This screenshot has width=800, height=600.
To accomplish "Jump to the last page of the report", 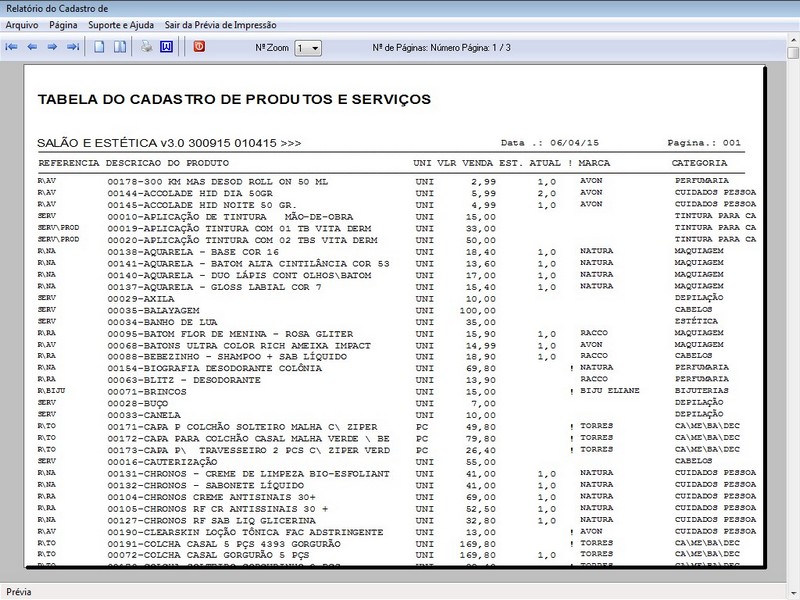I will 73,47.
